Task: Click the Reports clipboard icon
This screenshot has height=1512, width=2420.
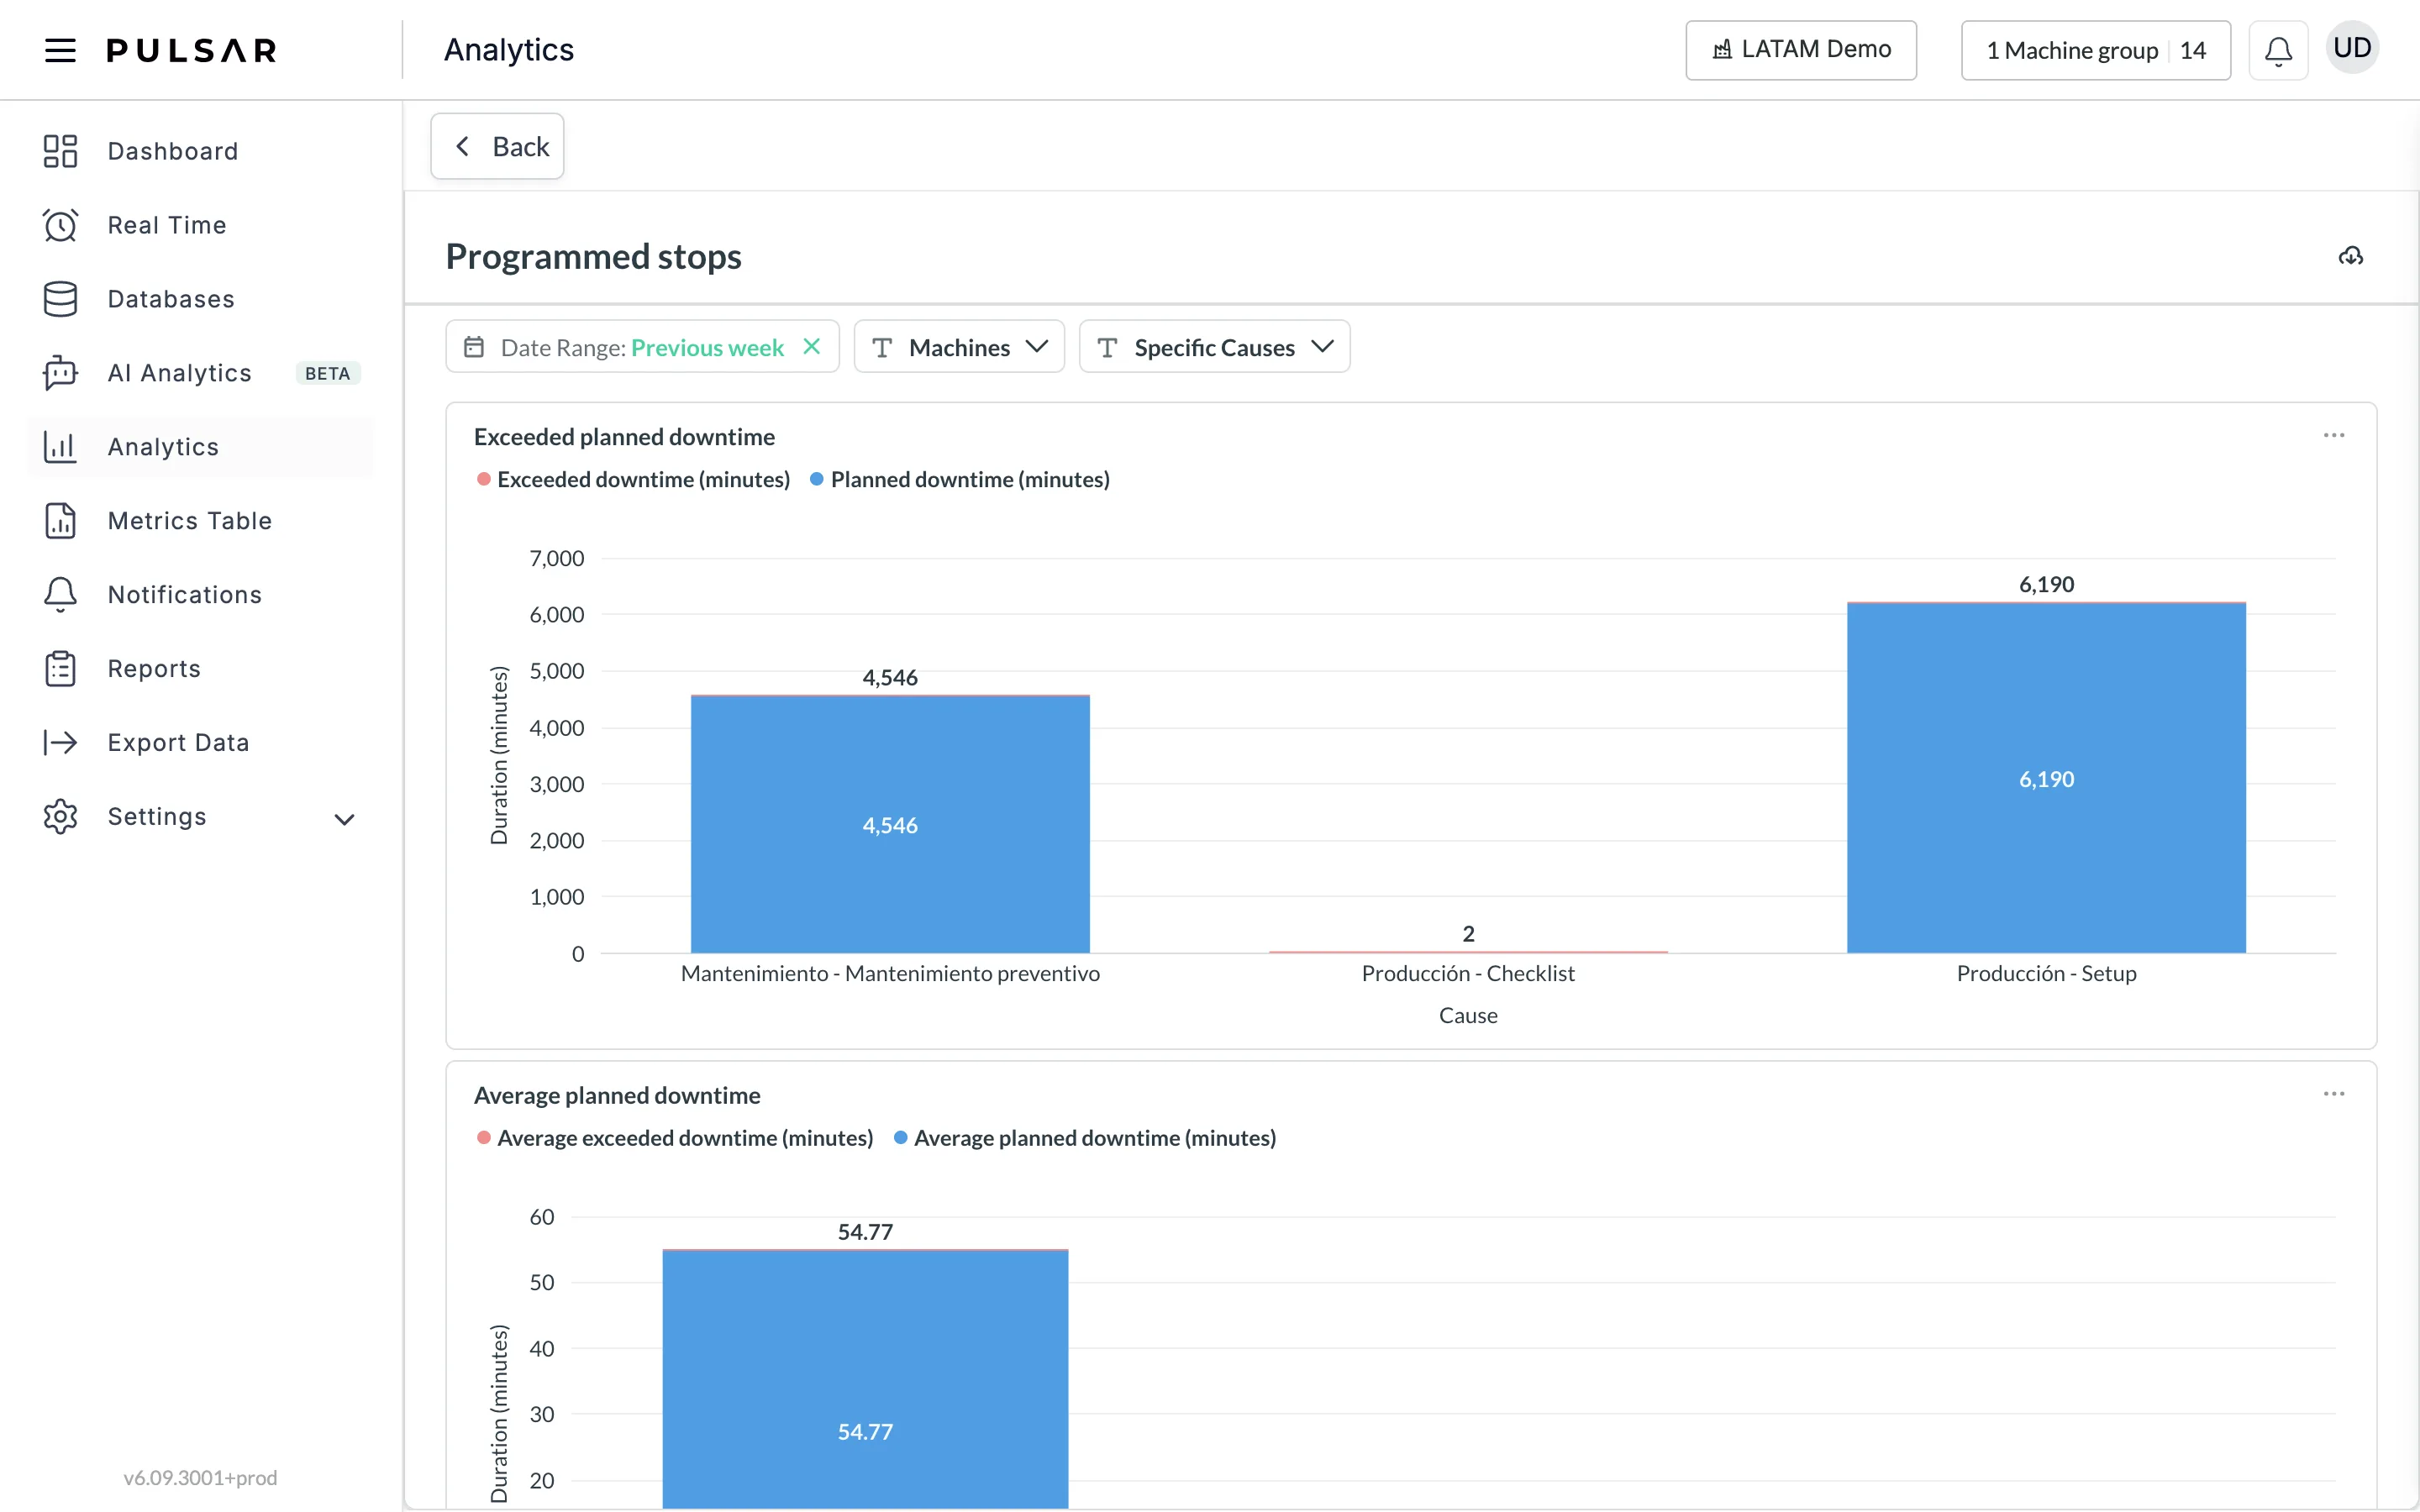Action: [60, 669]
